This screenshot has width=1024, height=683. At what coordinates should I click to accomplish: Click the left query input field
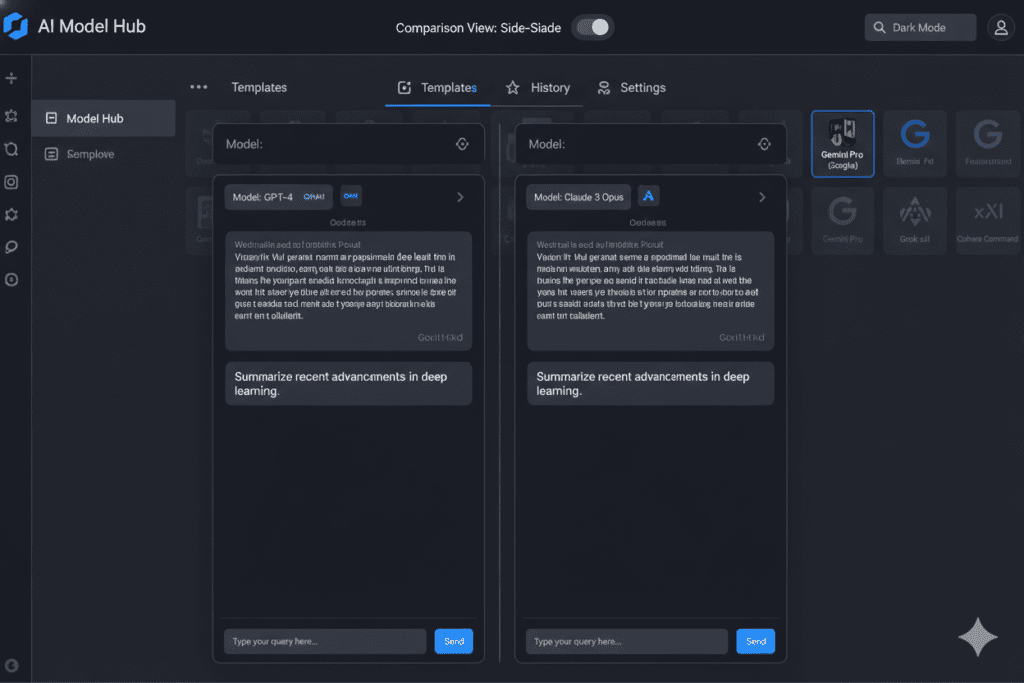point(325,641)
